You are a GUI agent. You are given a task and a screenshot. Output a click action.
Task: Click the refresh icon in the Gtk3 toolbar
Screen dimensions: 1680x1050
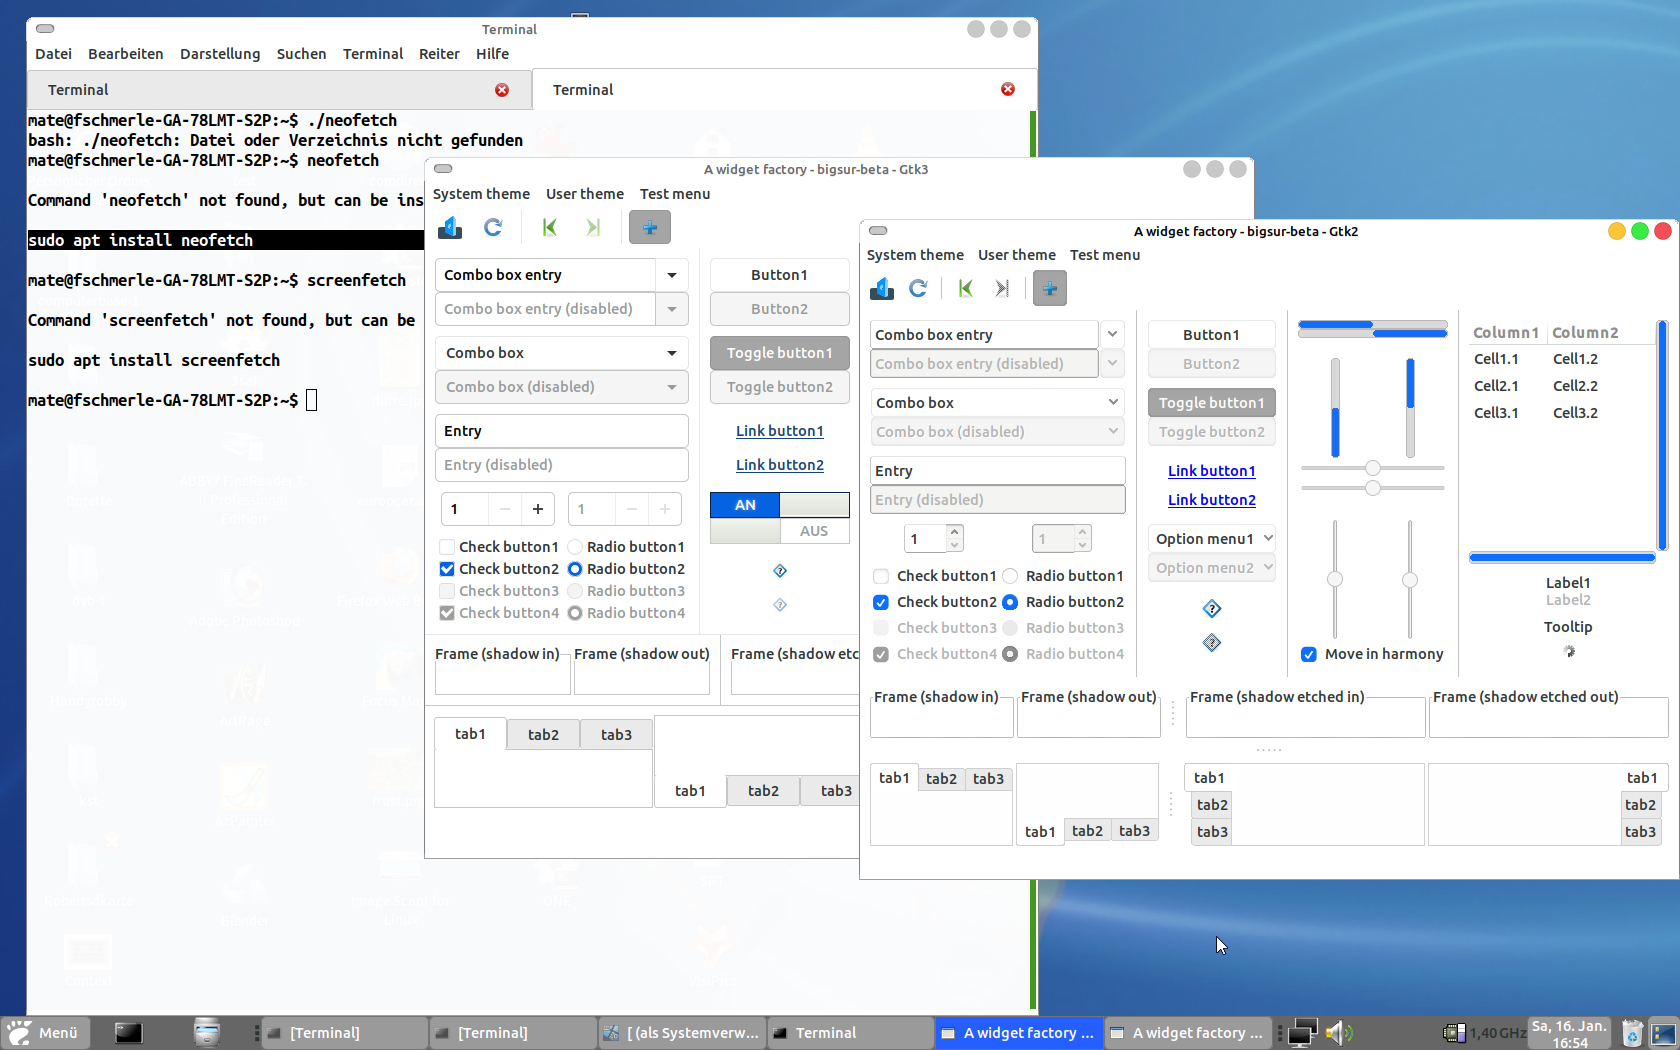point(493,228)
